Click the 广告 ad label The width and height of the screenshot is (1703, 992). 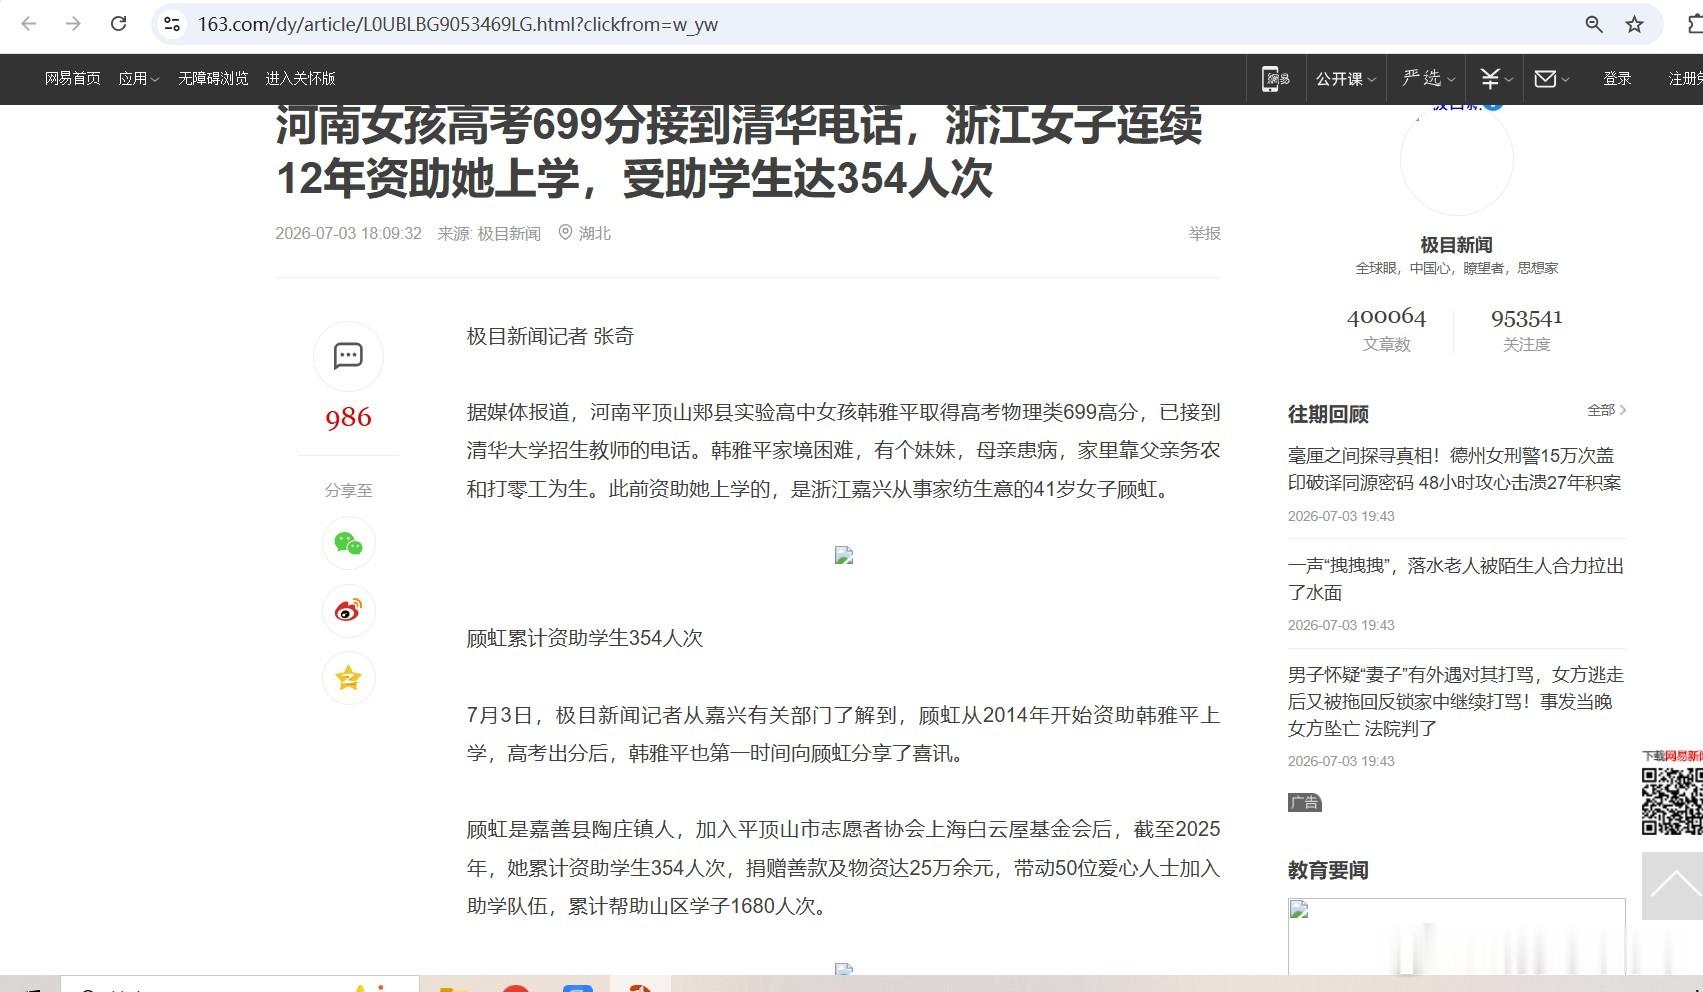click(x=1305, y=803)
